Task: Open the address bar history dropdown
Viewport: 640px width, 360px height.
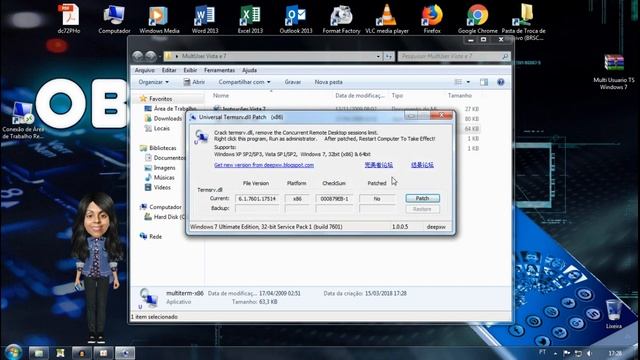Action: coord(378,56)
